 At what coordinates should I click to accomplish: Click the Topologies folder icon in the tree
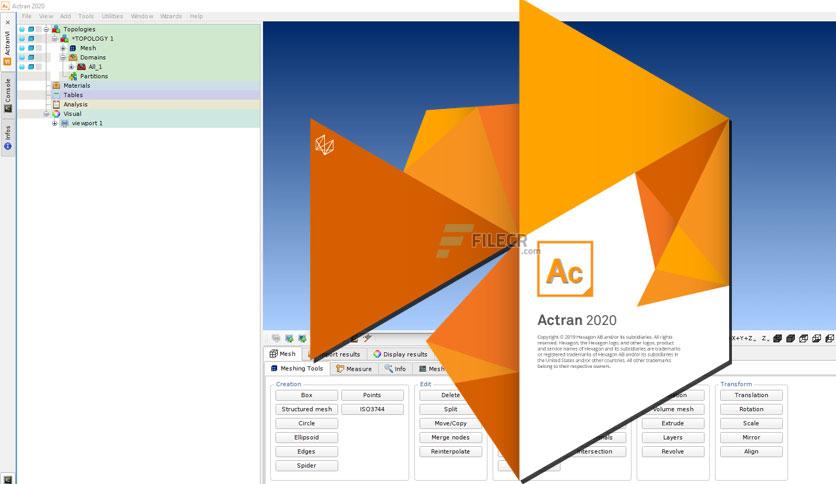(x=55, y=29)
